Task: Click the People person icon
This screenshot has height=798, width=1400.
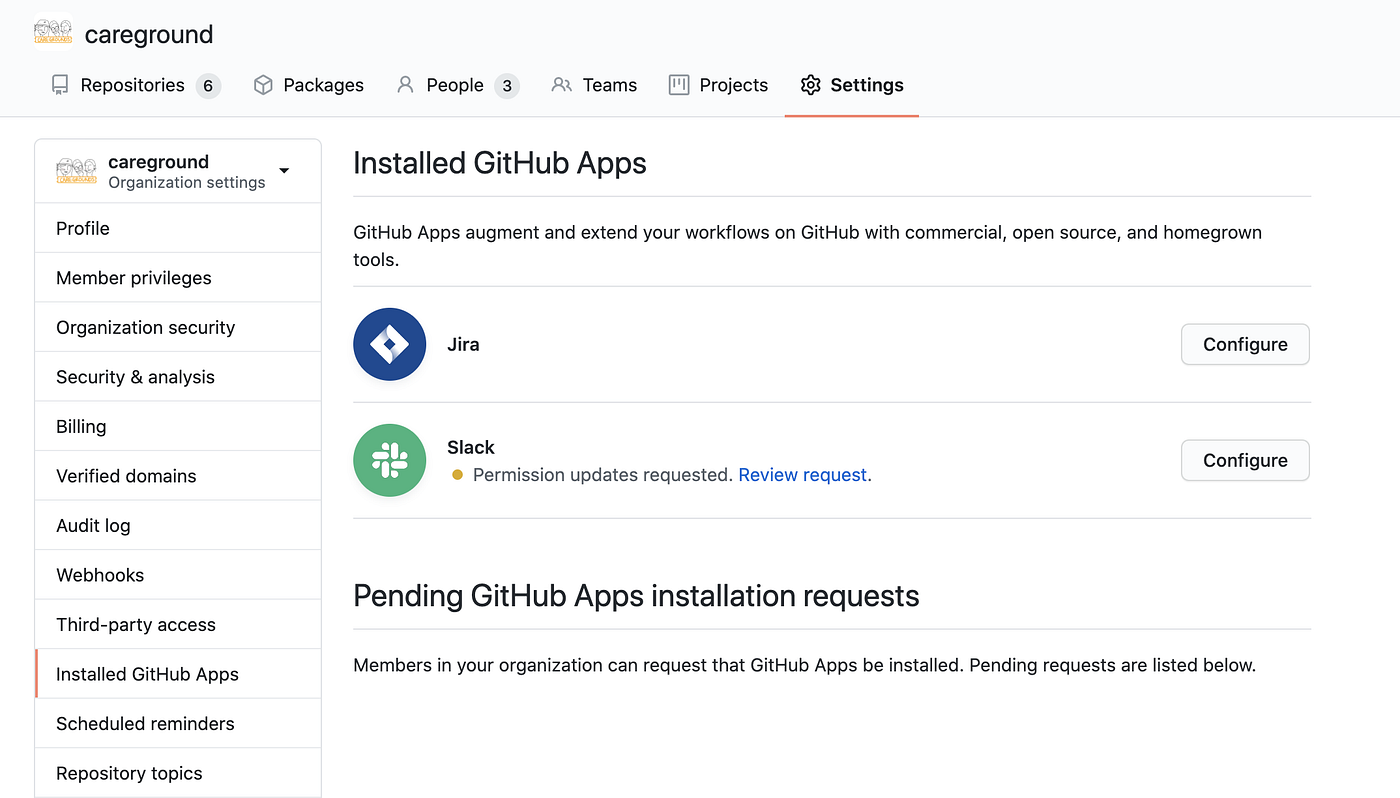Action: tap(405, 85)
